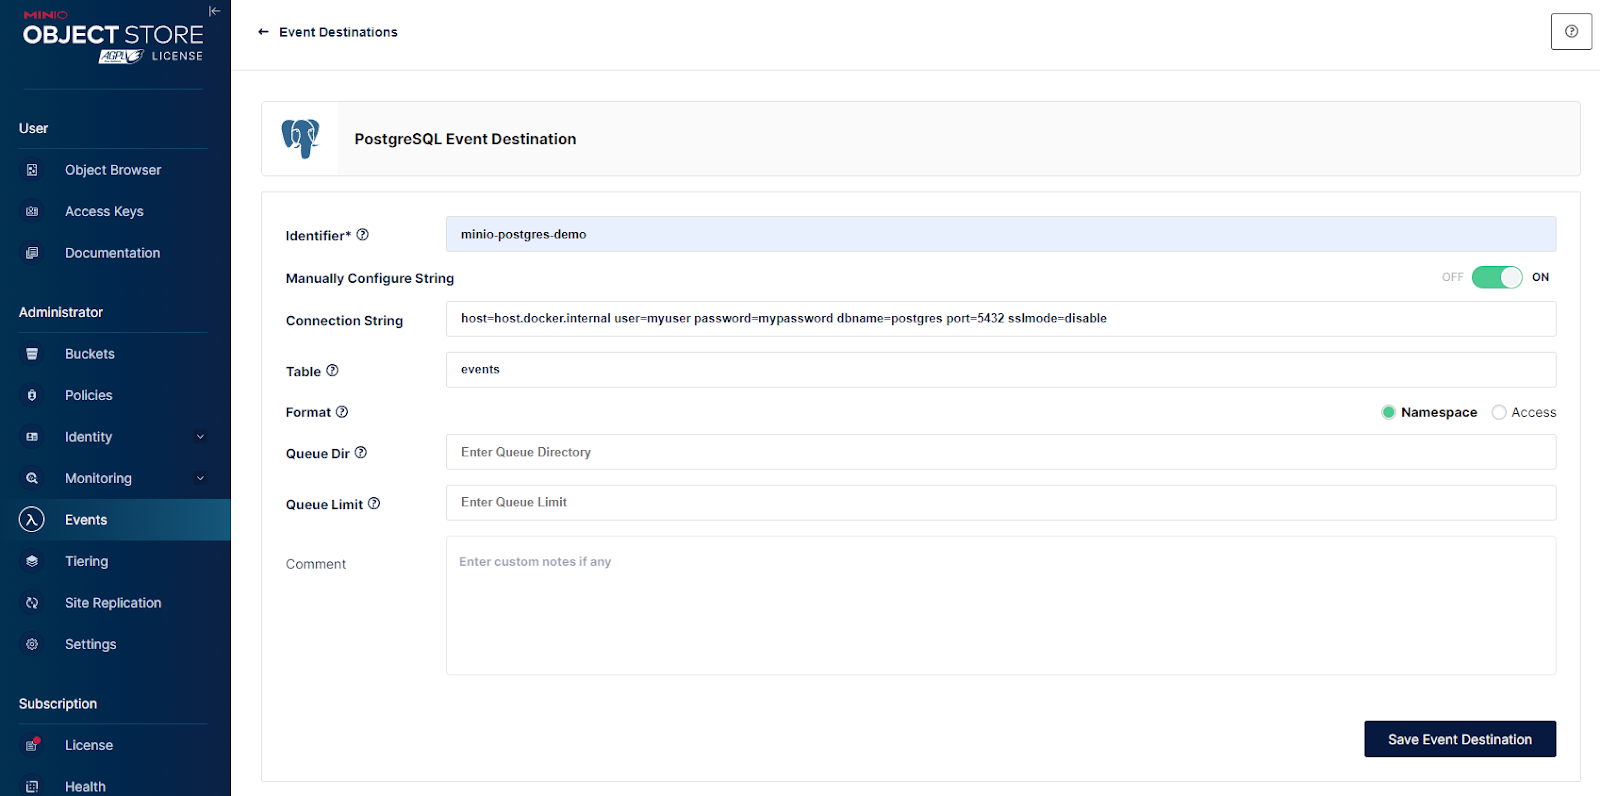This screenshot has width=1600, height=796.
Task: Expand the Monitoring submenu chevron
Action: click(x=200, y=478)
